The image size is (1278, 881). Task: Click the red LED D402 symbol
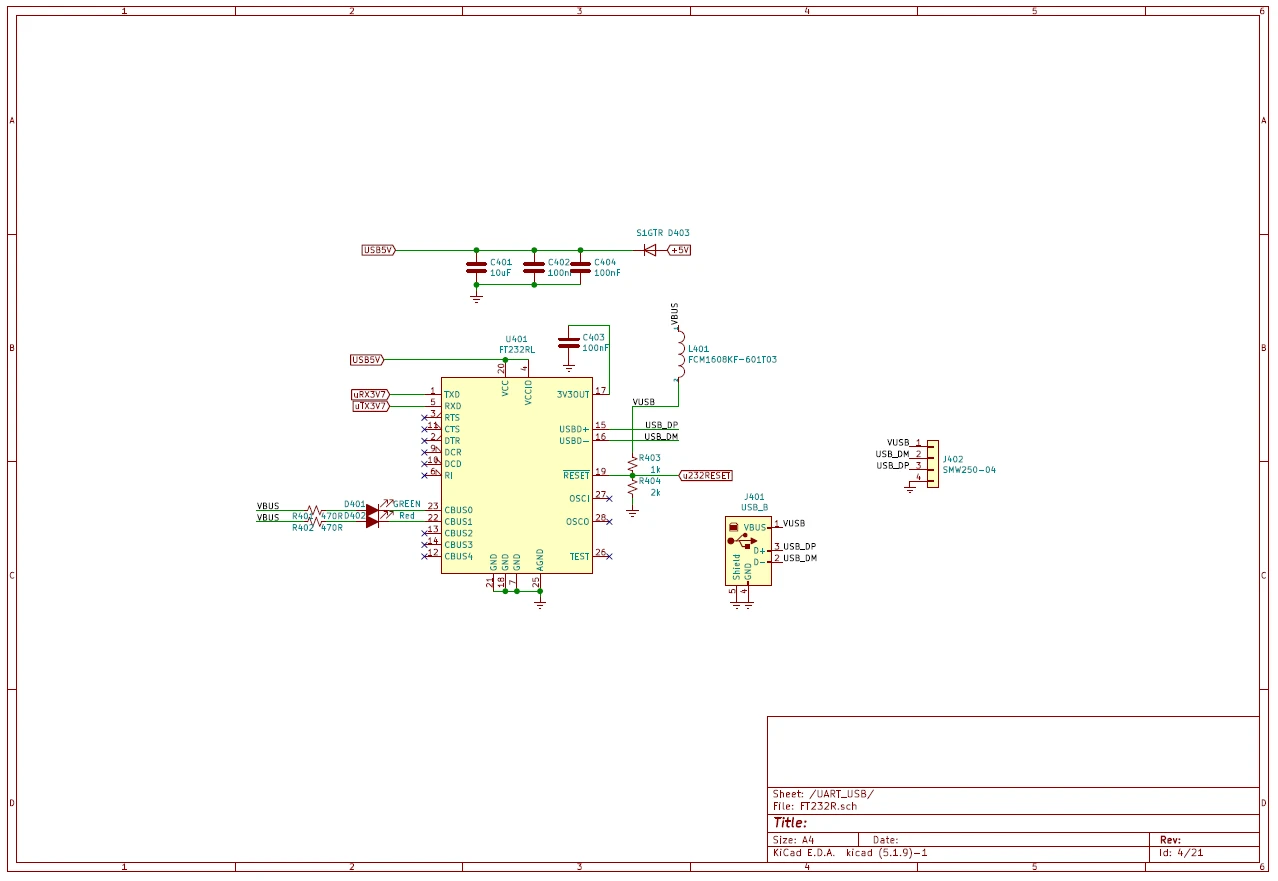pyautogui.click(x=373, y=521)
